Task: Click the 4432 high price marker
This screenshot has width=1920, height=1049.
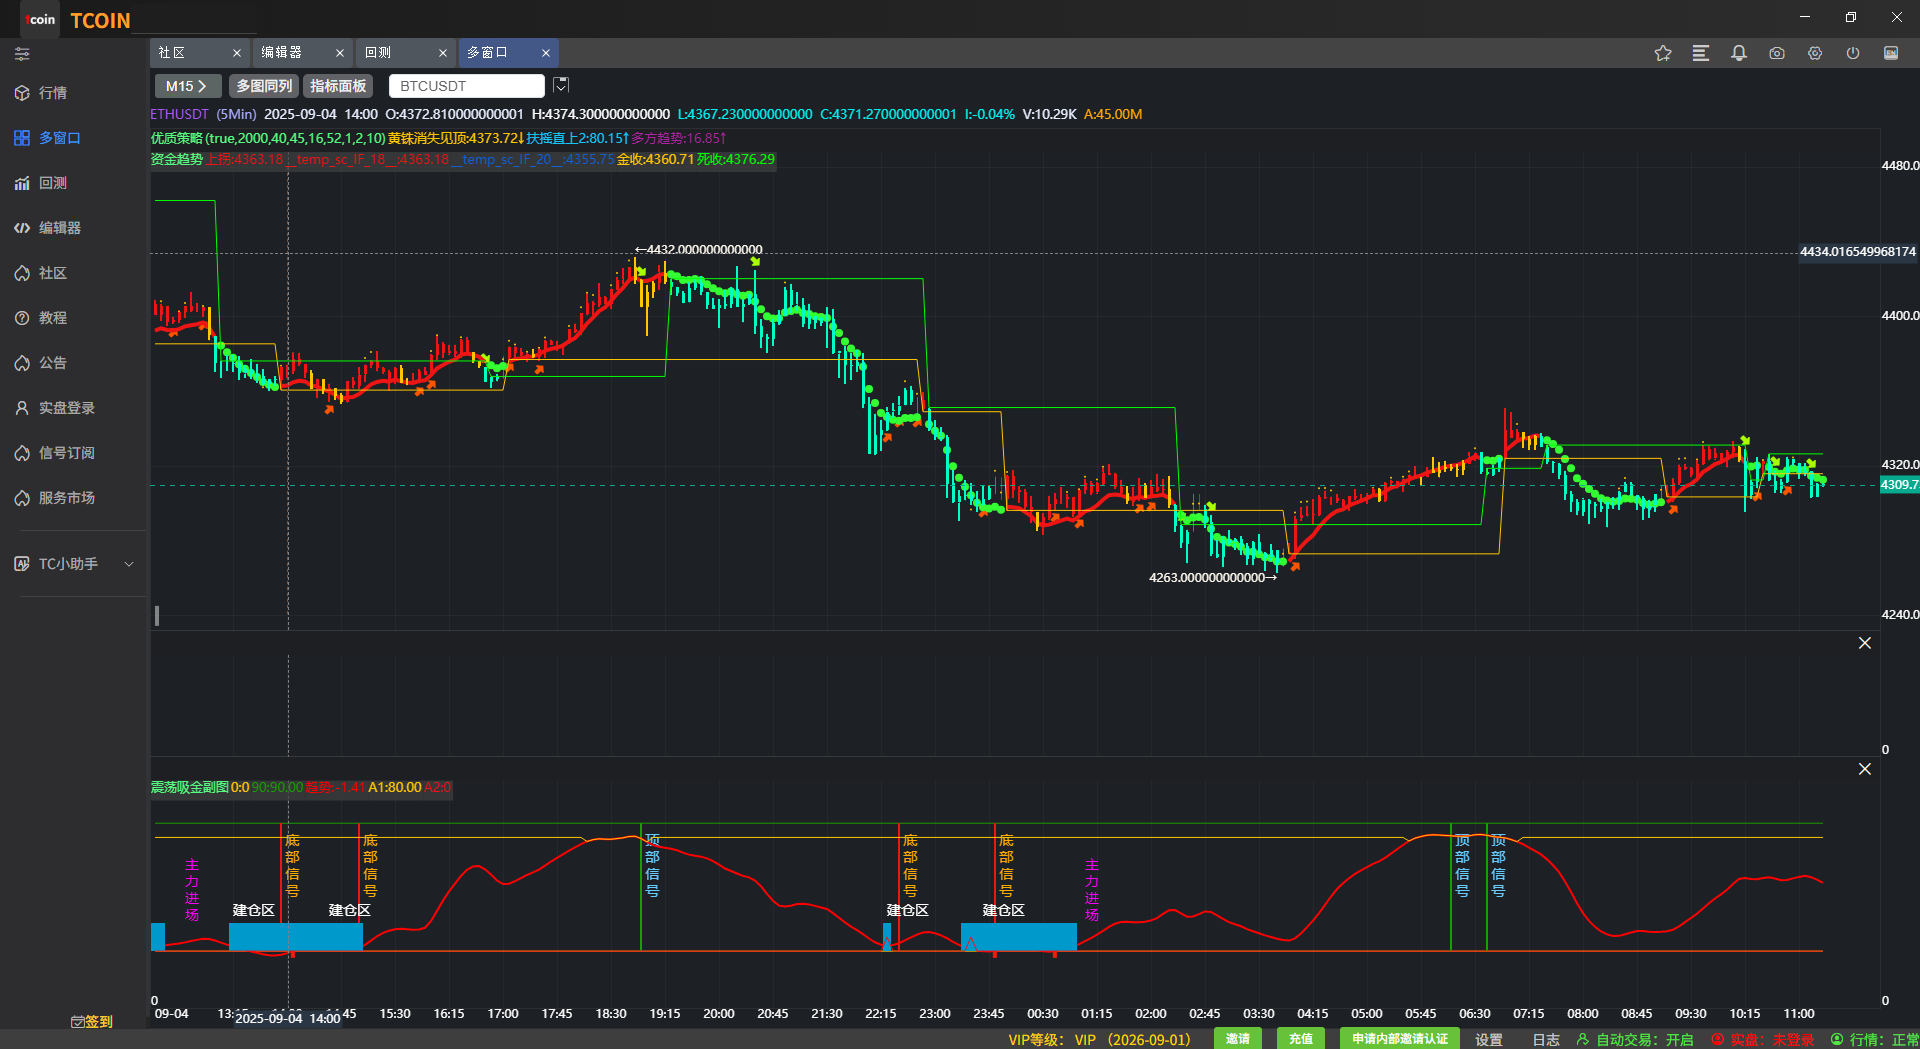Action: click(x=699, y=249)
